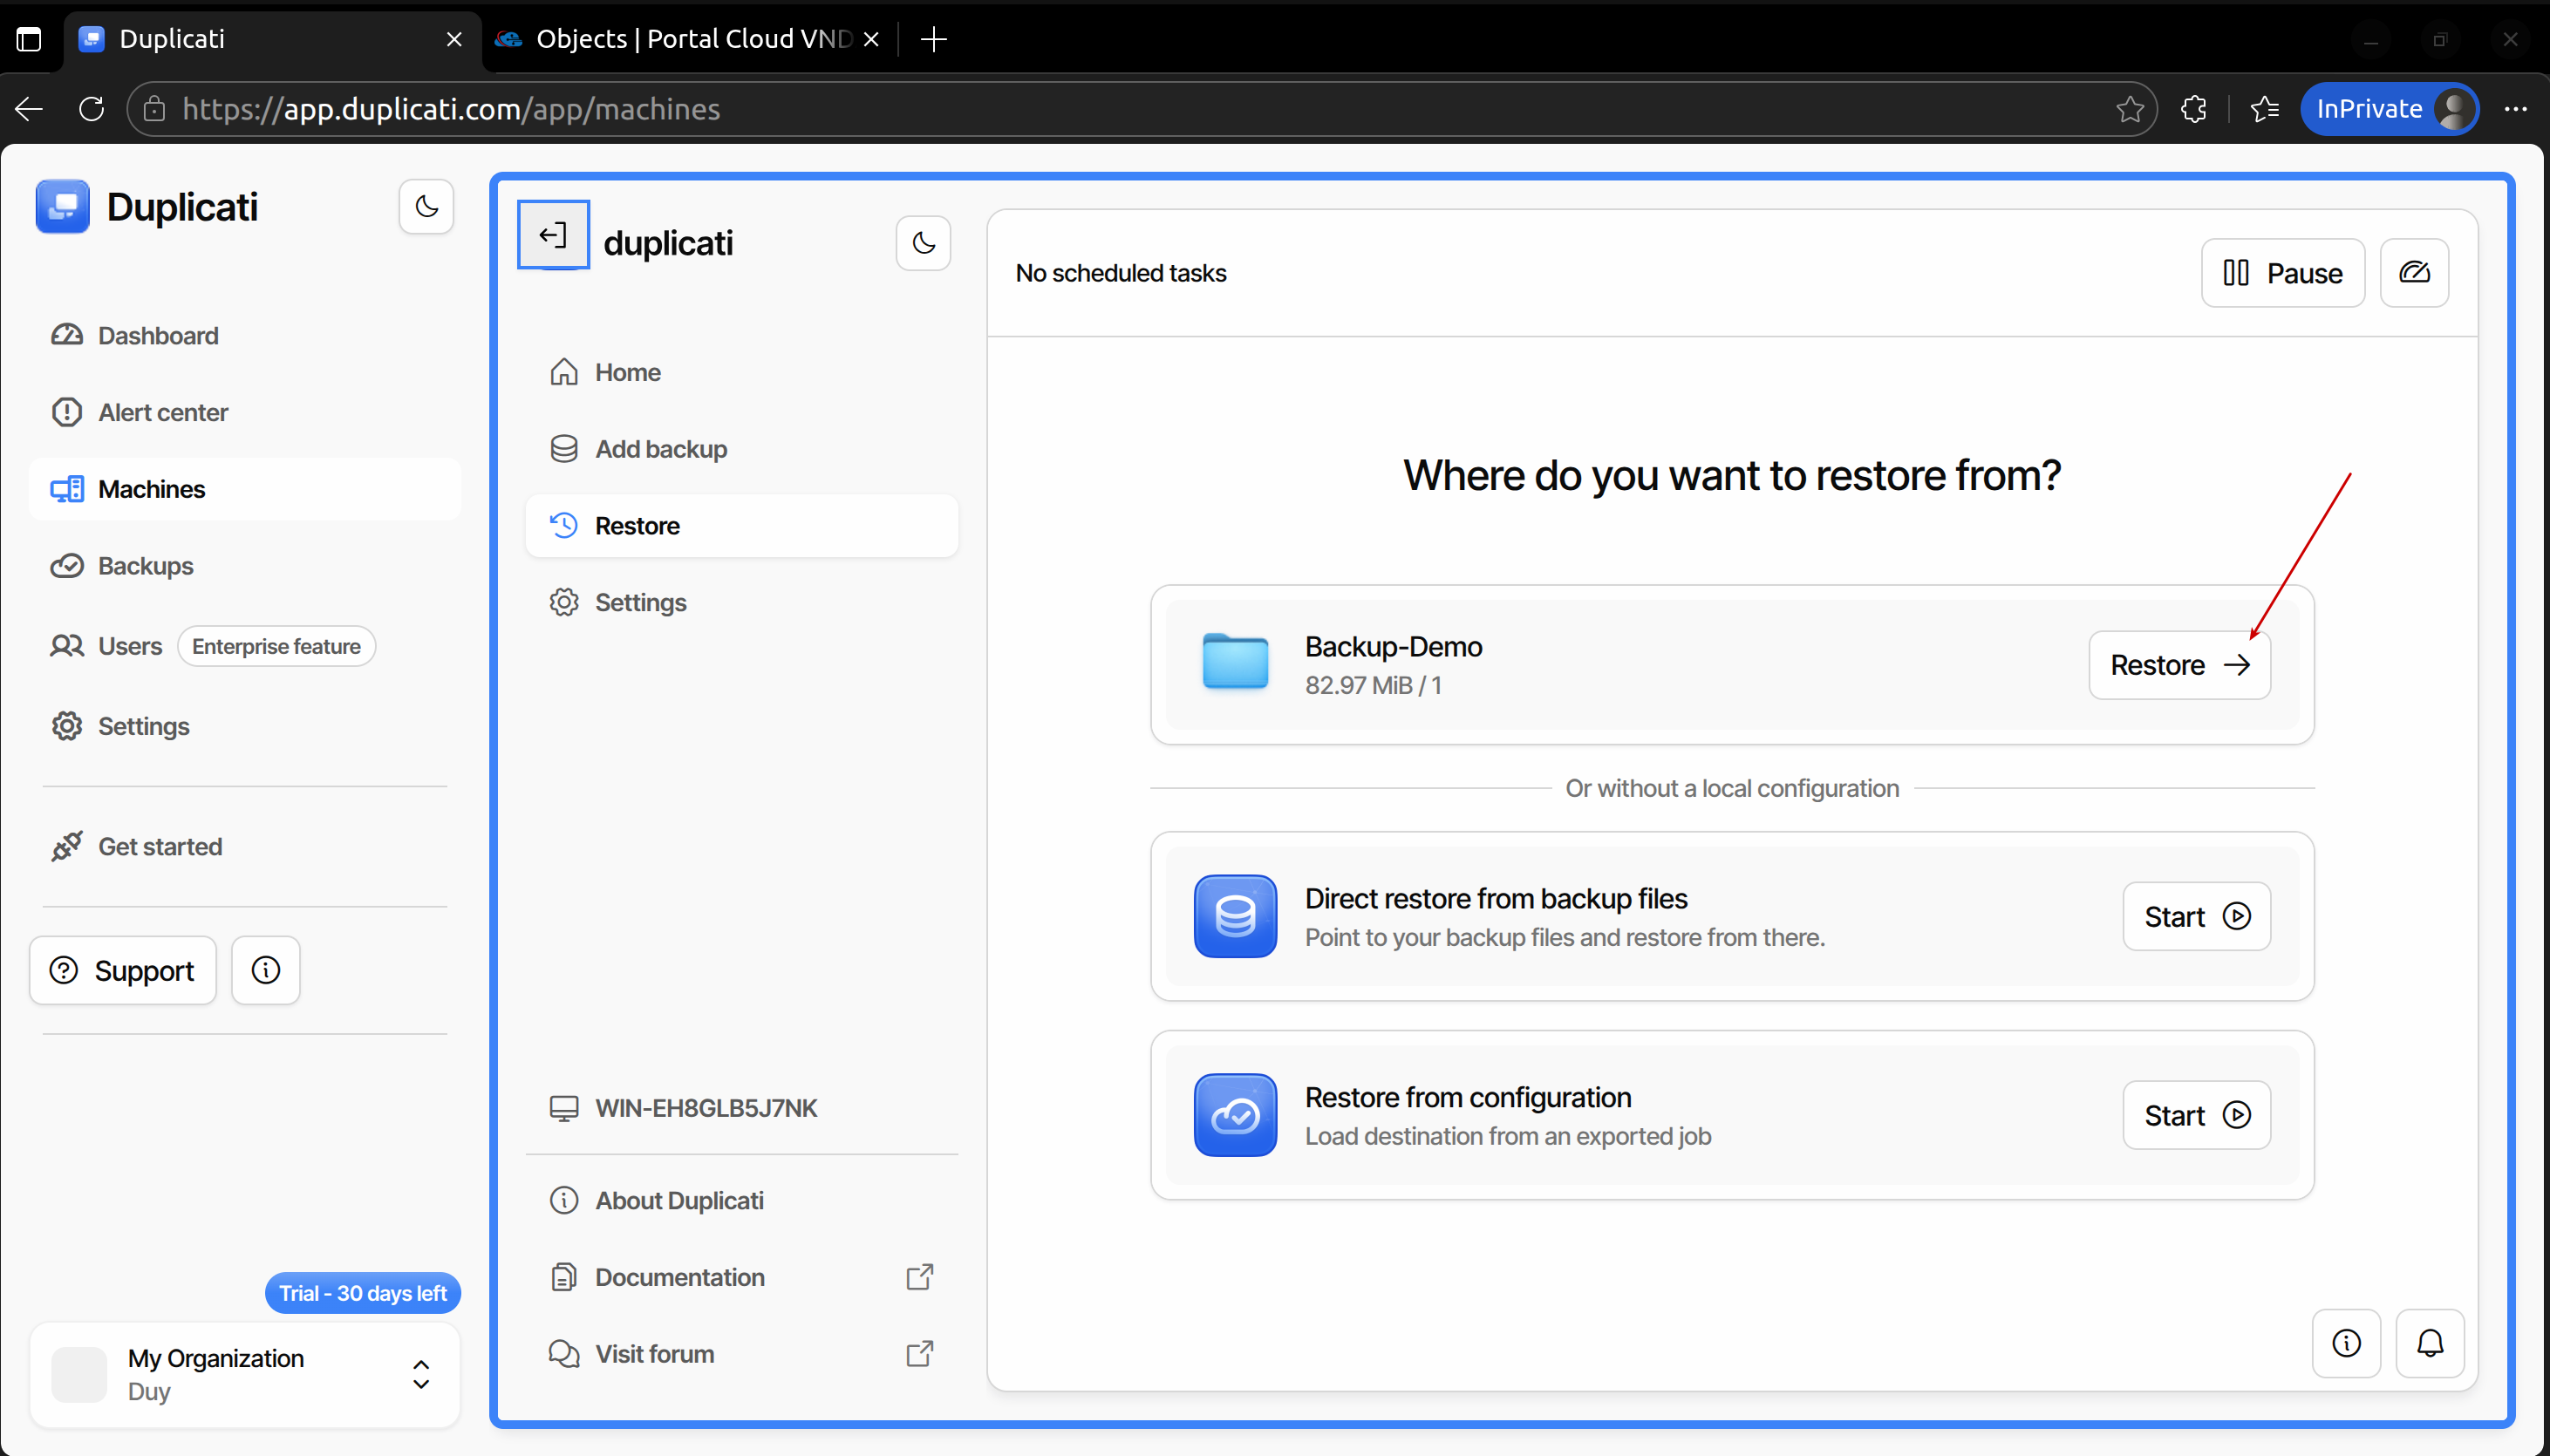Click the Direct restore database icon
Image resolution: width=2550 pixels, height=1456 pixels.
[x=1235, y=916]
